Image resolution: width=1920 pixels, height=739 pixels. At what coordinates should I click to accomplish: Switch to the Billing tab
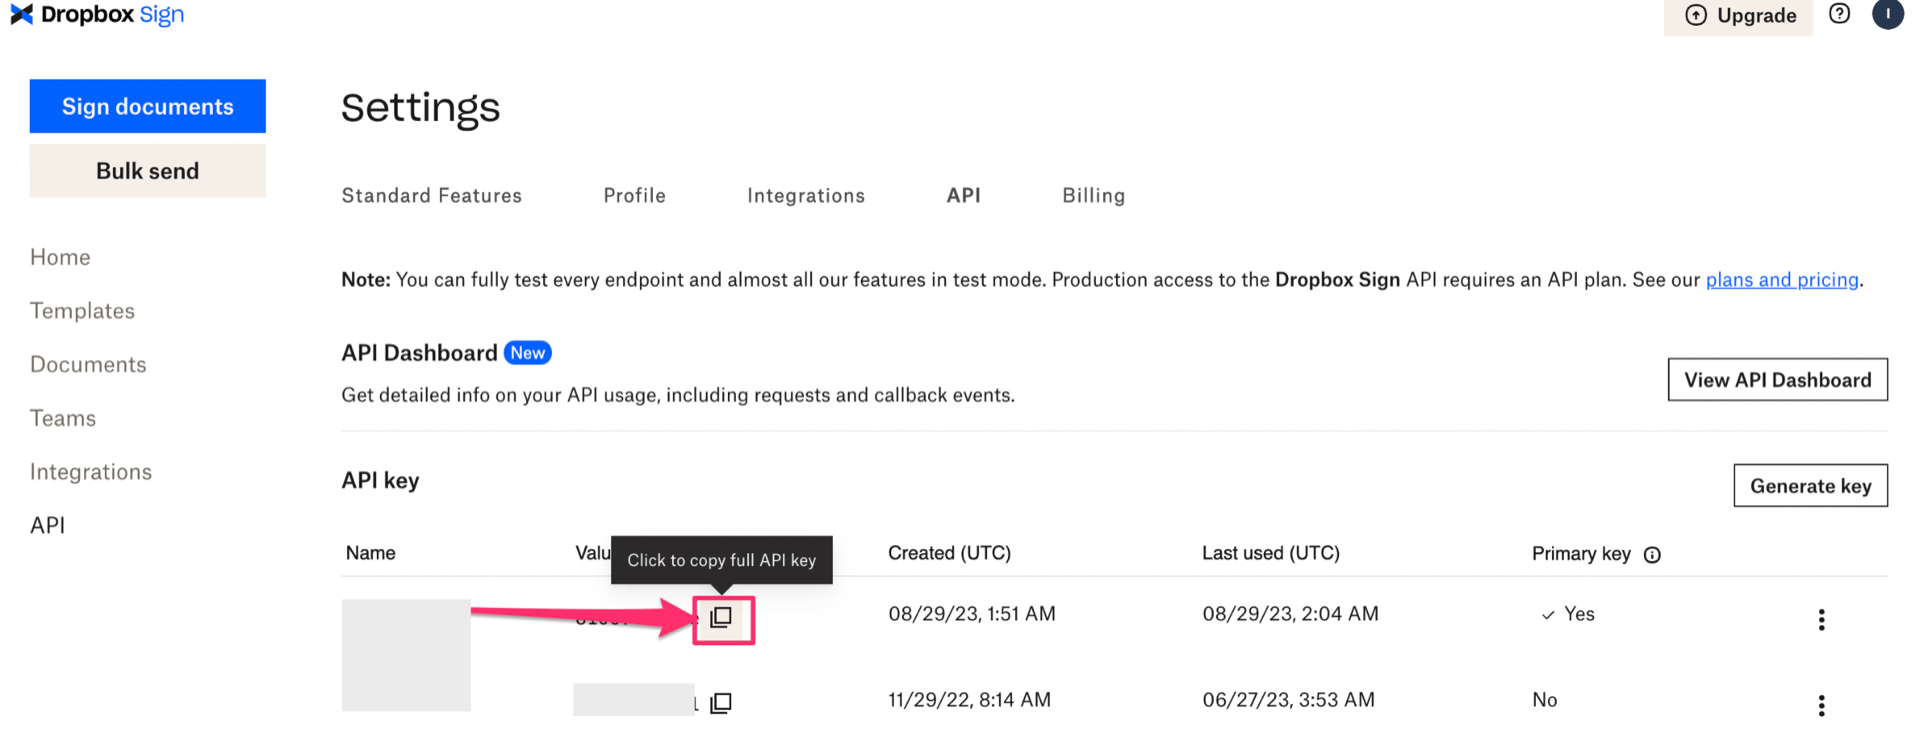[x=1093, y=196]
